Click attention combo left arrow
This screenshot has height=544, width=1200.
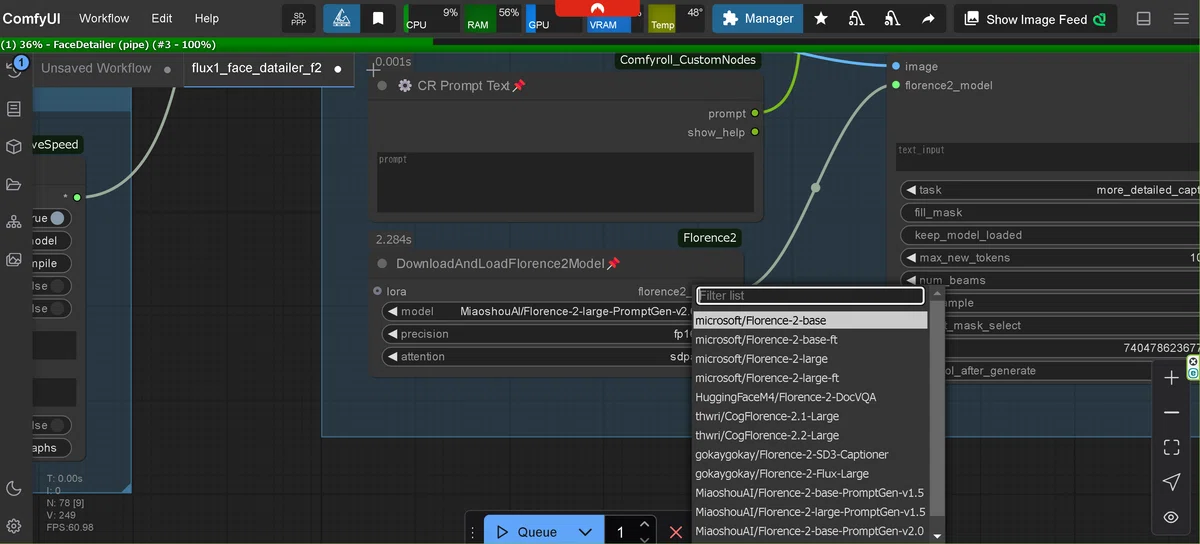392,357
